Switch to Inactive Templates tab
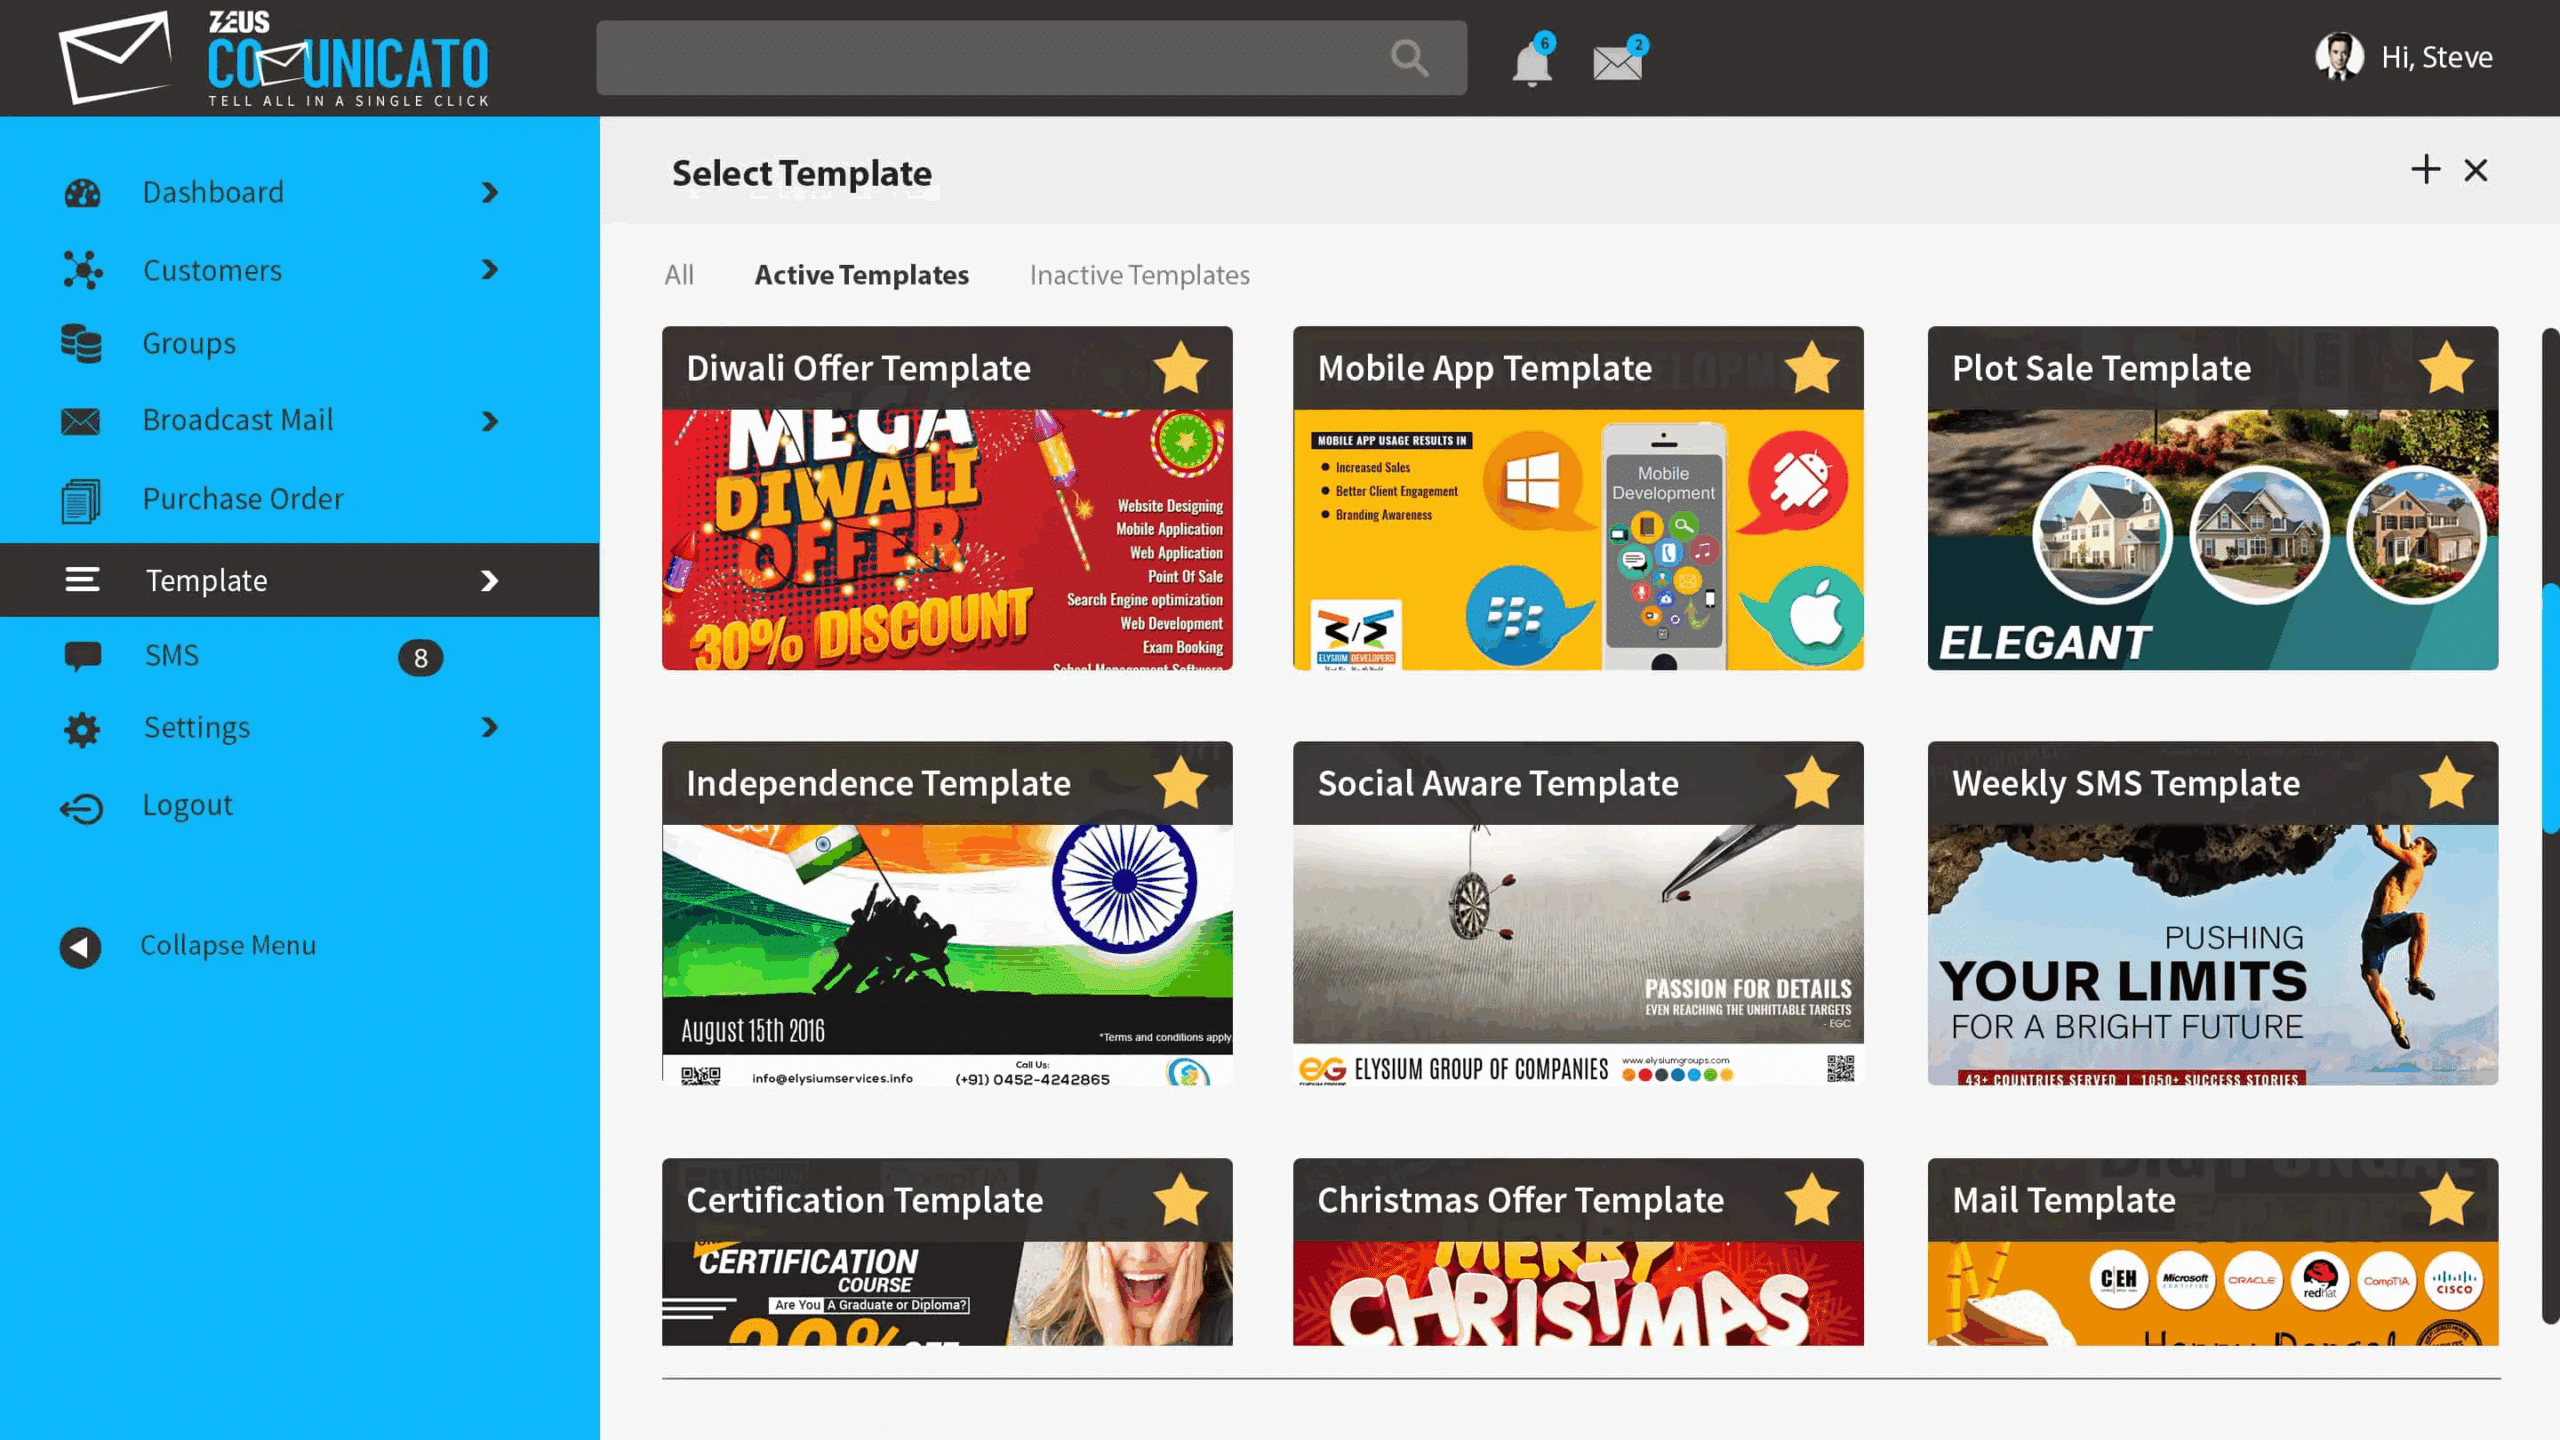 tap(1139, 275)
